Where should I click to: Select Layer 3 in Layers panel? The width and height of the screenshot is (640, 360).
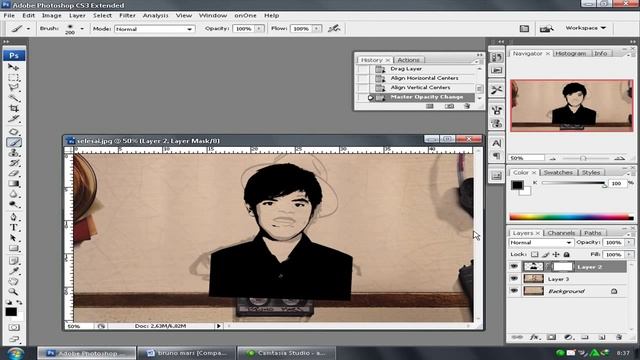pos(568,279)
